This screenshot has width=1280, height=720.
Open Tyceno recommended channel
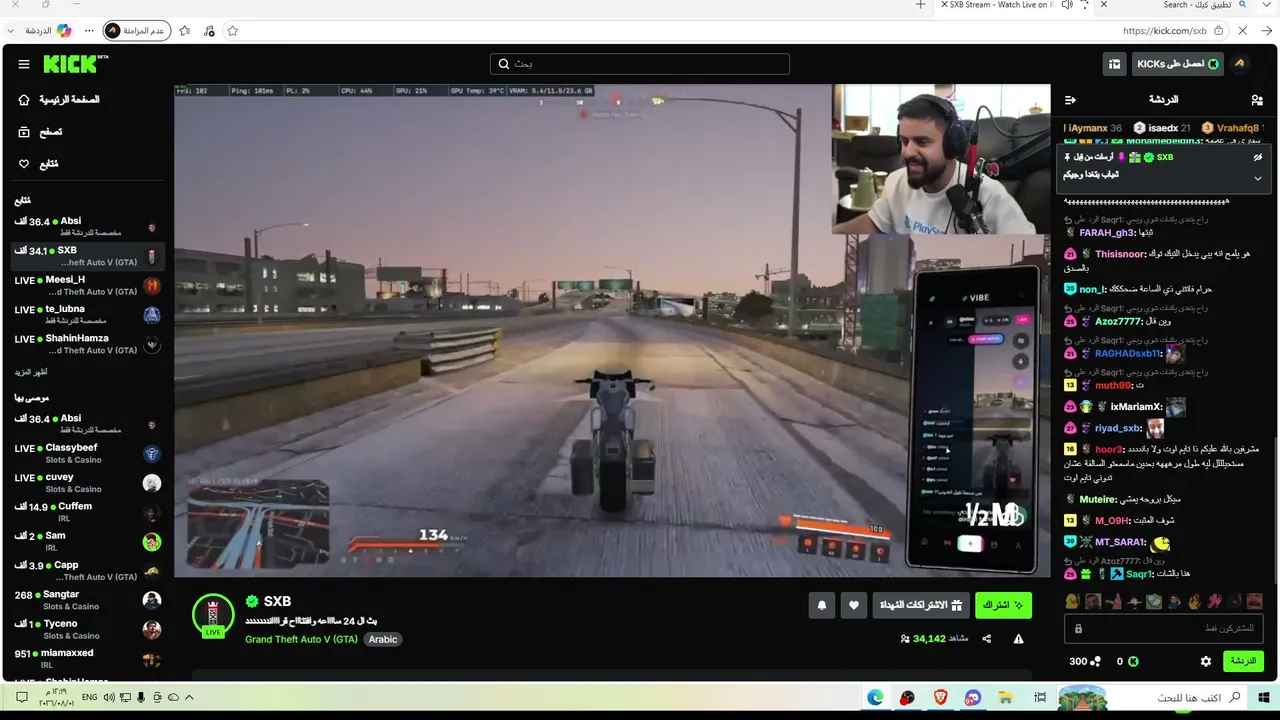click(x=87, y=629)
